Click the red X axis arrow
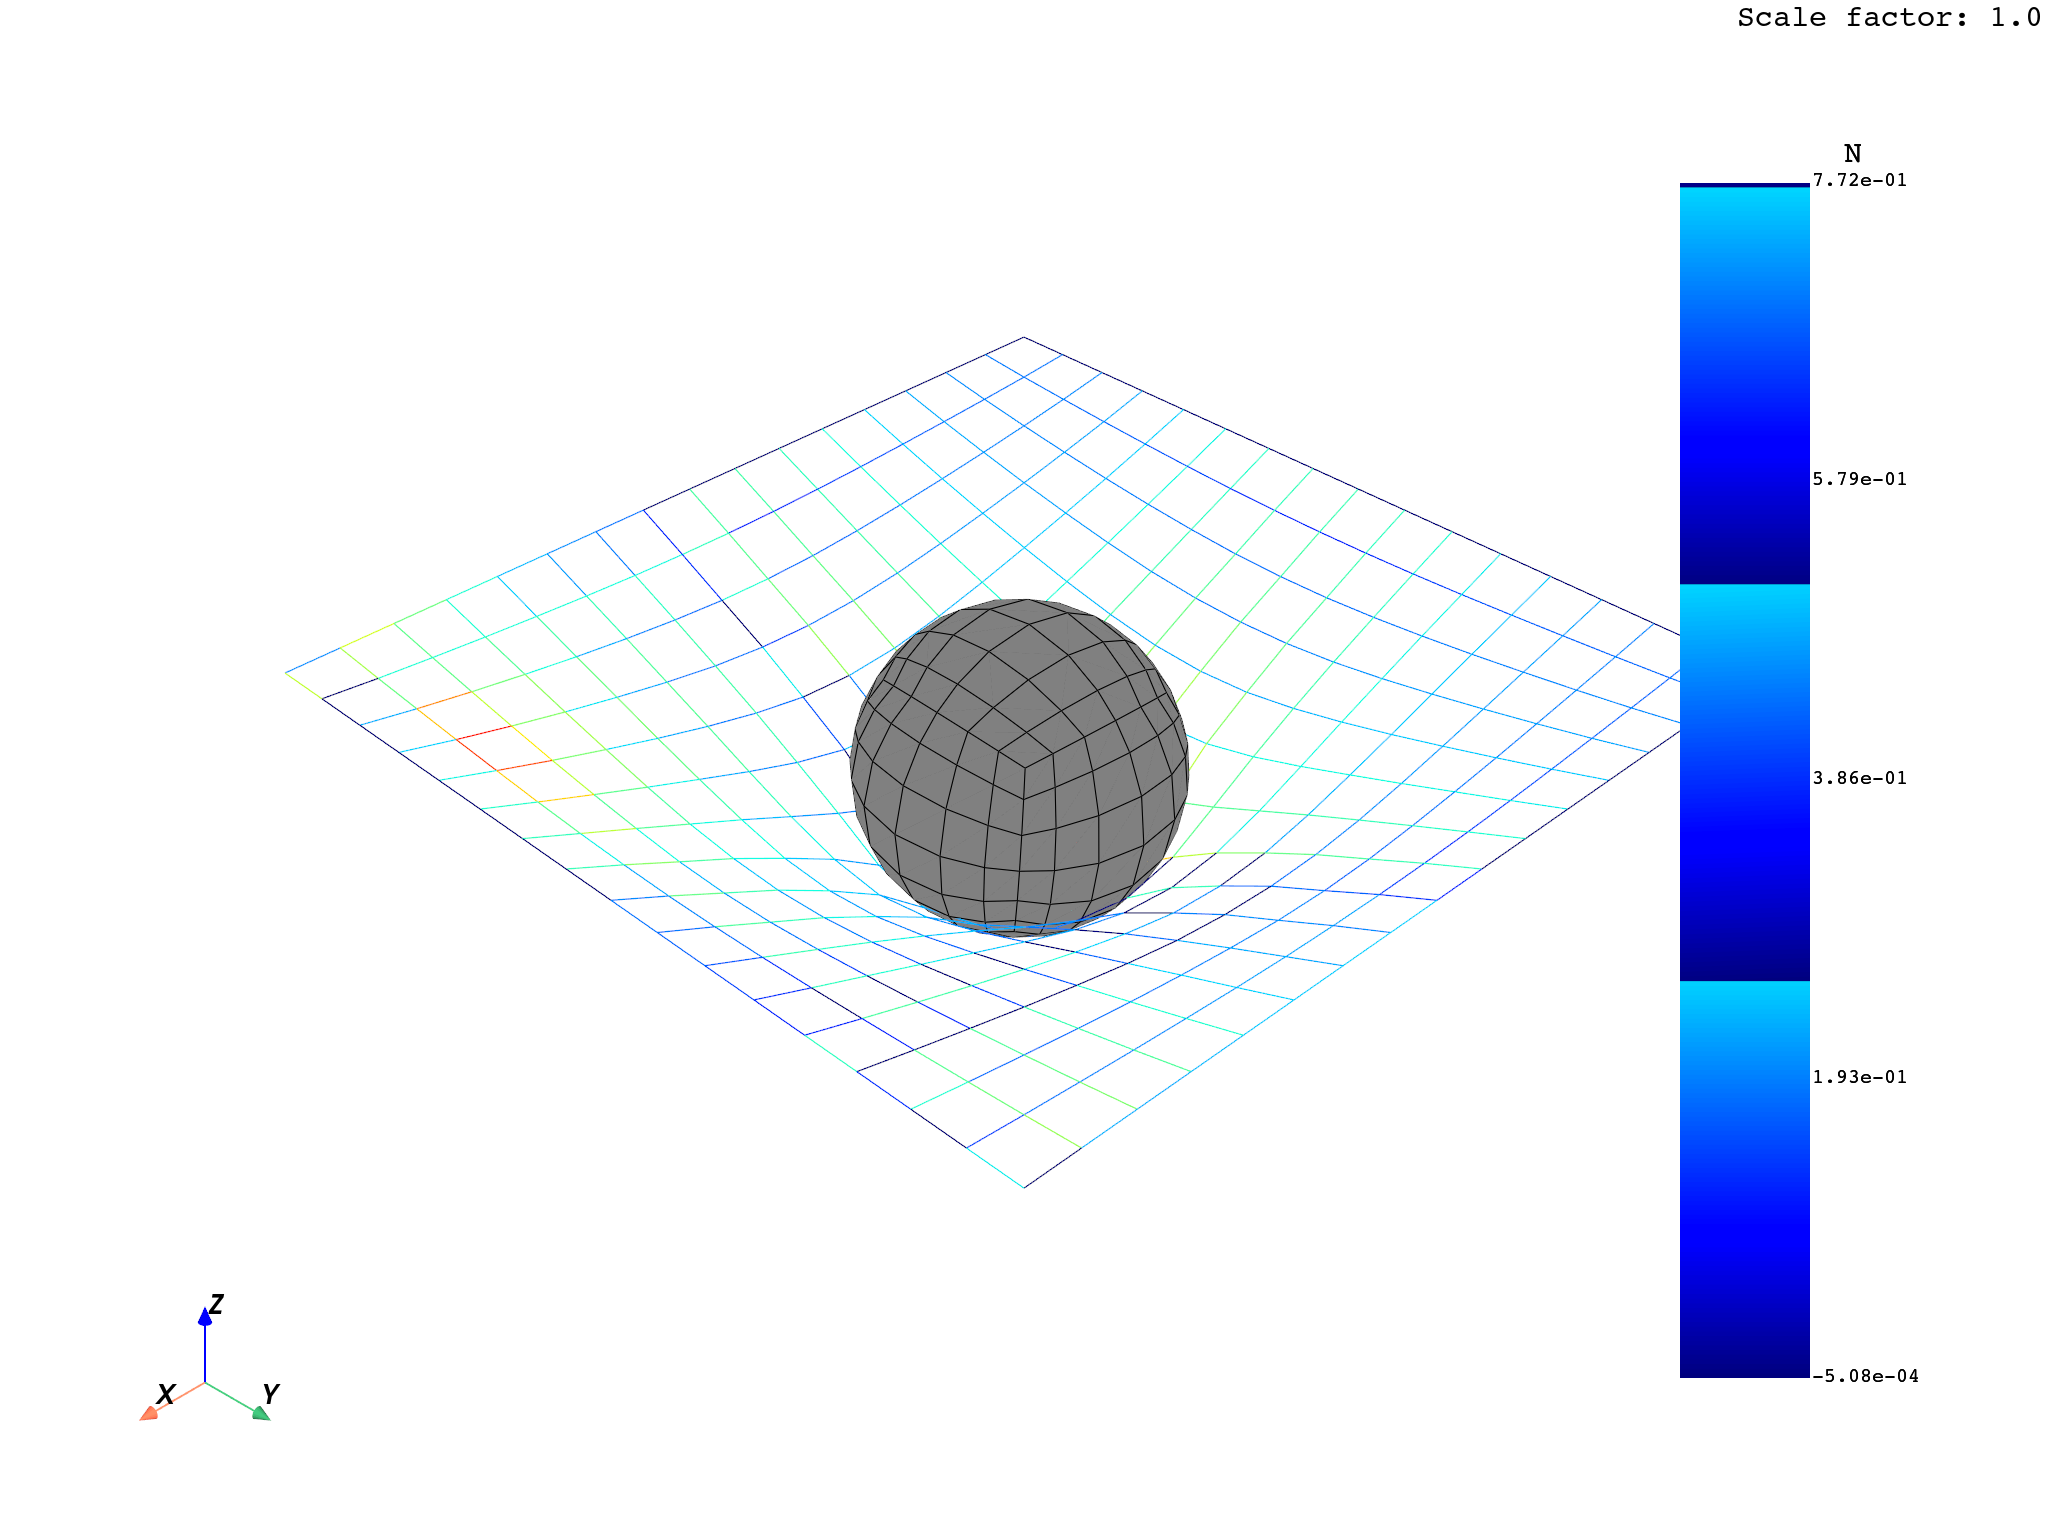This screenshot has width=2048, height=1536. pyautogui.click(x=149, y=1412)
